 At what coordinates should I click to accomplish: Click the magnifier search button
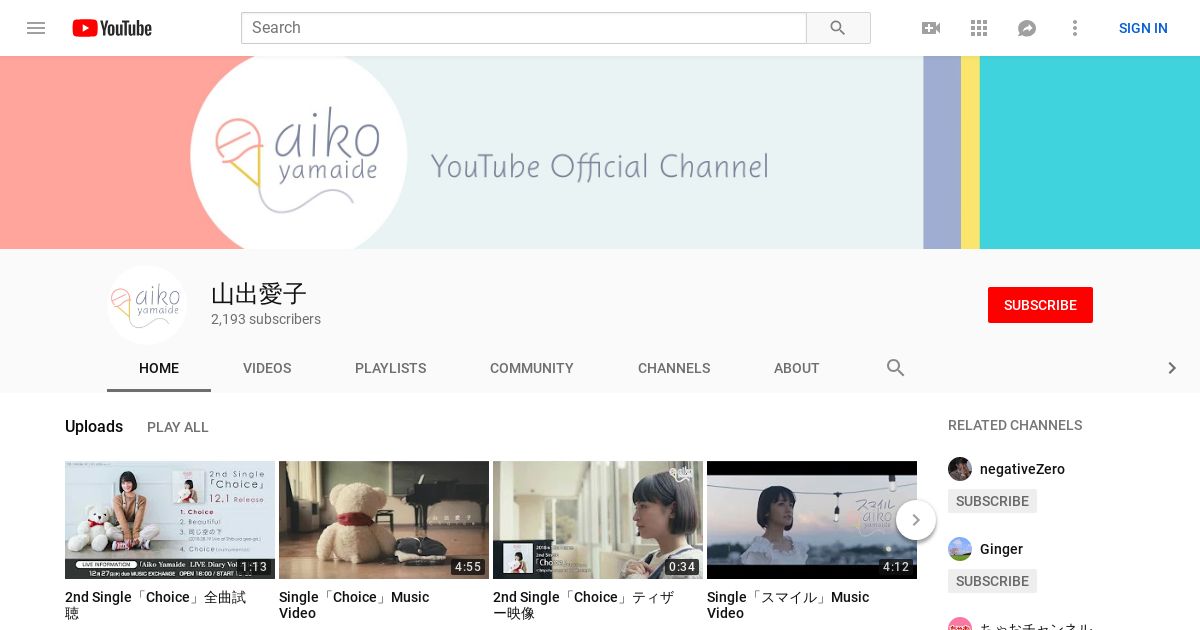coord(838,28)
